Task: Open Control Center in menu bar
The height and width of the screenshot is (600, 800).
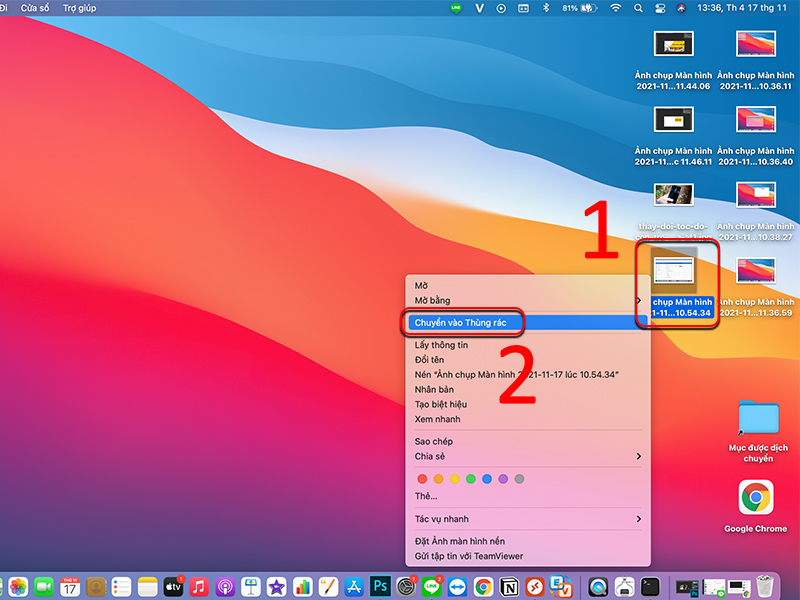Action: [x=659, y=8]
